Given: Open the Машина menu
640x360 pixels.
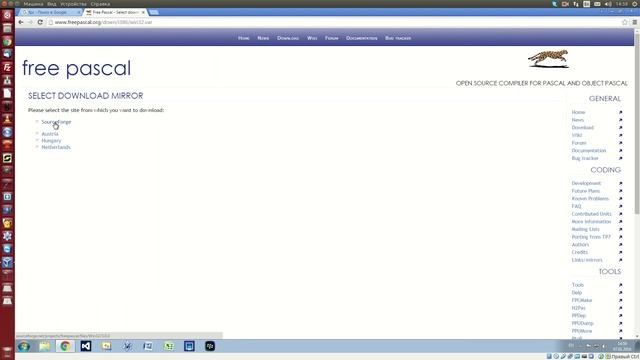Looking at the screenshot, I should (x=33, y=4).
